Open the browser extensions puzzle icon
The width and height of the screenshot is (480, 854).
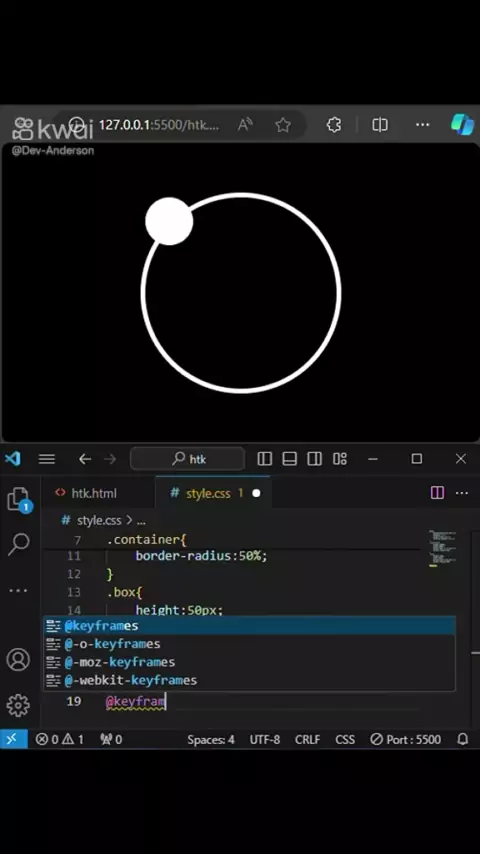pyautogui.click(x=333, y=125)
